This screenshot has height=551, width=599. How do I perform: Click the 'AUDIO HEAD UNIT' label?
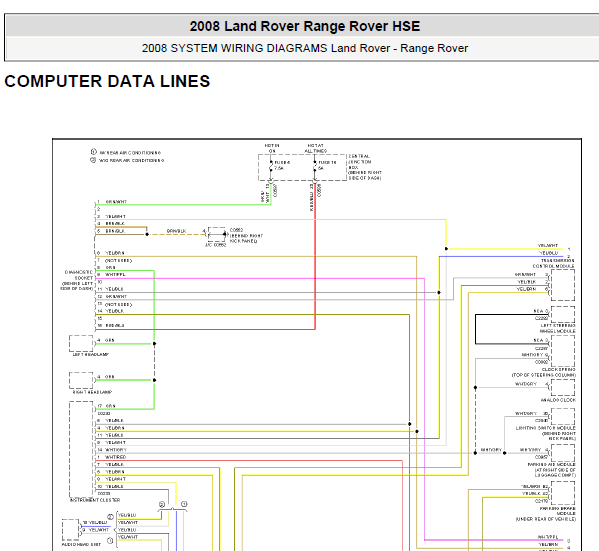click(x=81, y=544)
